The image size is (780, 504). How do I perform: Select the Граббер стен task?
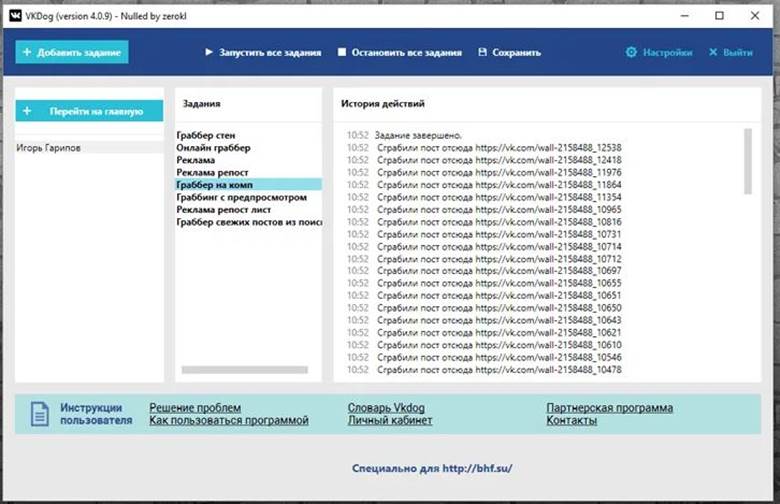[206, 135]
